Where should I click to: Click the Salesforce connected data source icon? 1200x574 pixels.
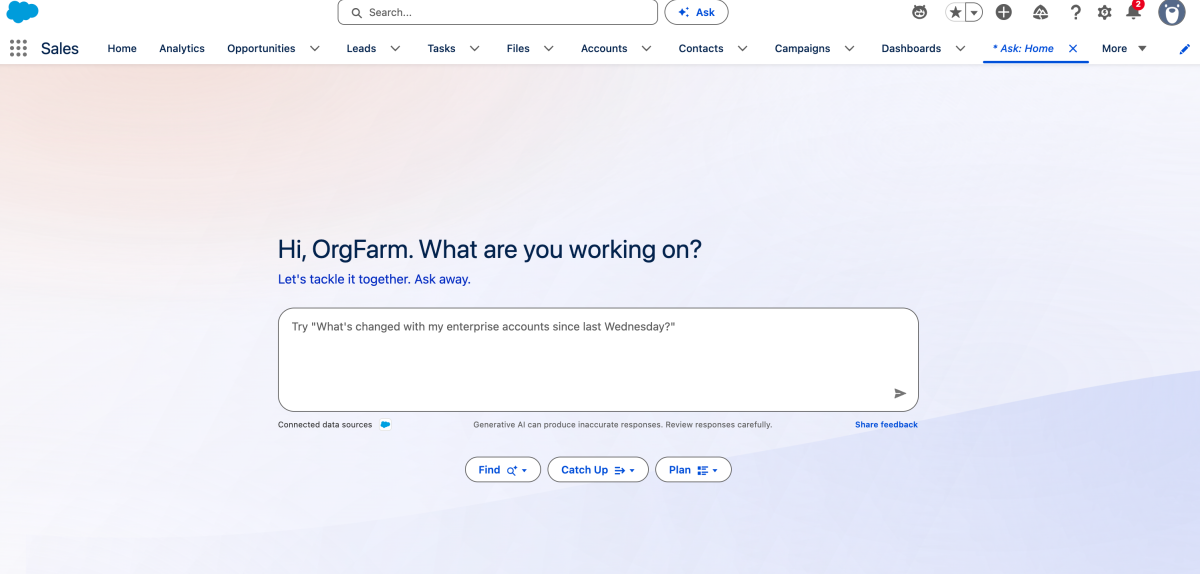point(385,425)
